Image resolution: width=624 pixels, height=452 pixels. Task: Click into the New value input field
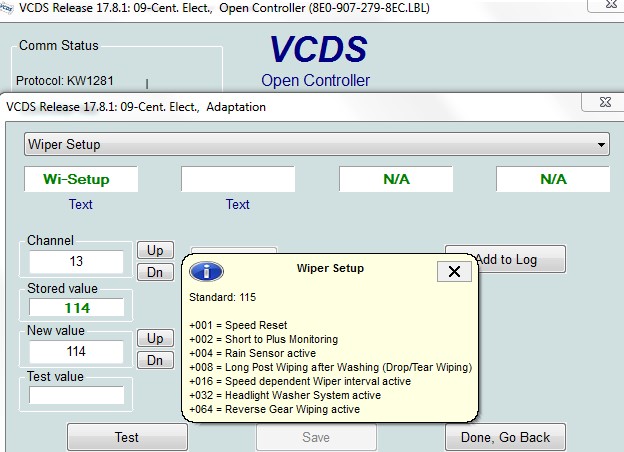click(76, 352)
